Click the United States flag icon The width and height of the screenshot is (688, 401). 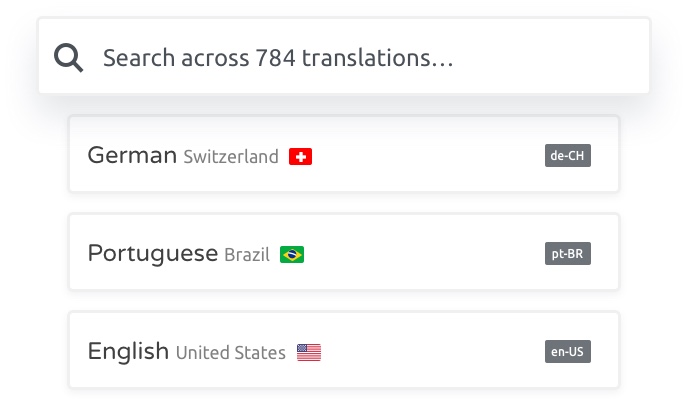click(309, 352)
